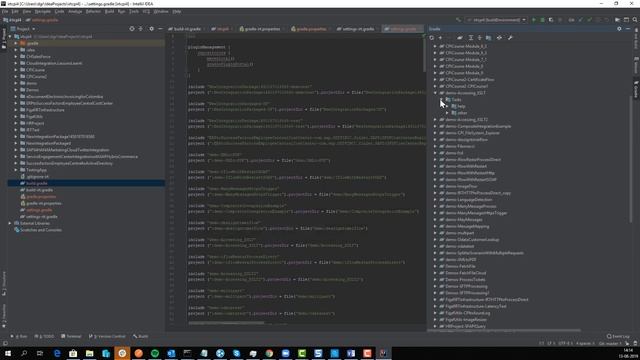Open Microsoft Edge from the taskbar
Image resolution: width=640 pixels, height=360 pixels.
pos(57,353)
